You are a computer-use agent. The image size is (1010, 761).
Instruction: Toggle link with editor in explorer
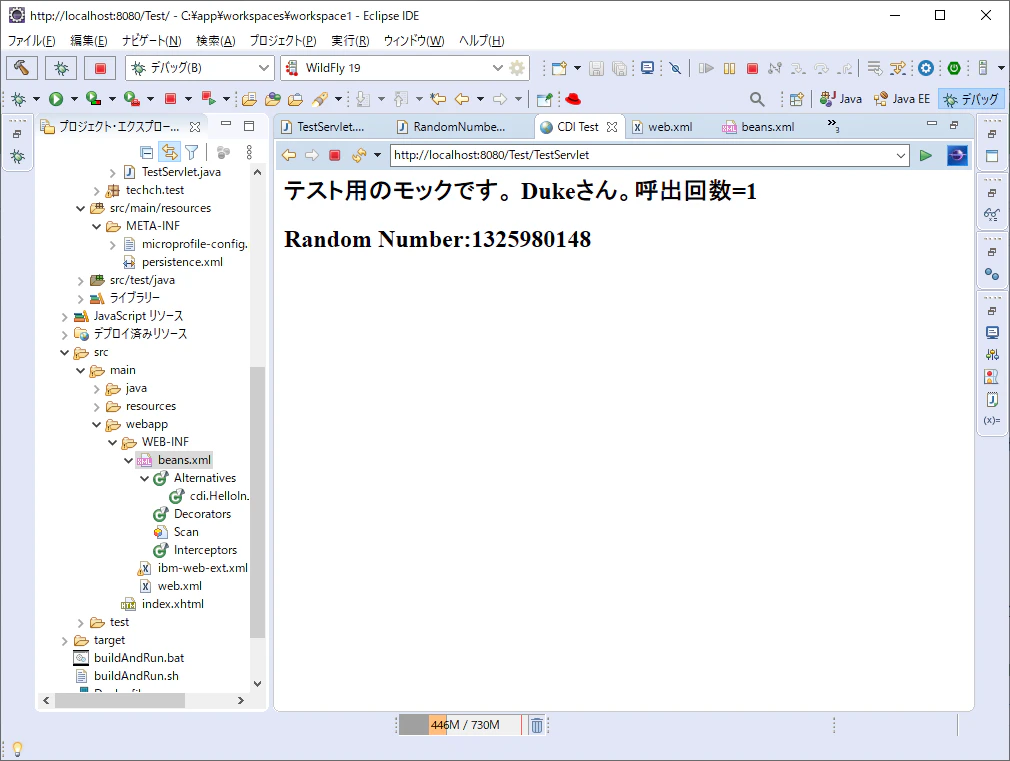coord(169,153)
